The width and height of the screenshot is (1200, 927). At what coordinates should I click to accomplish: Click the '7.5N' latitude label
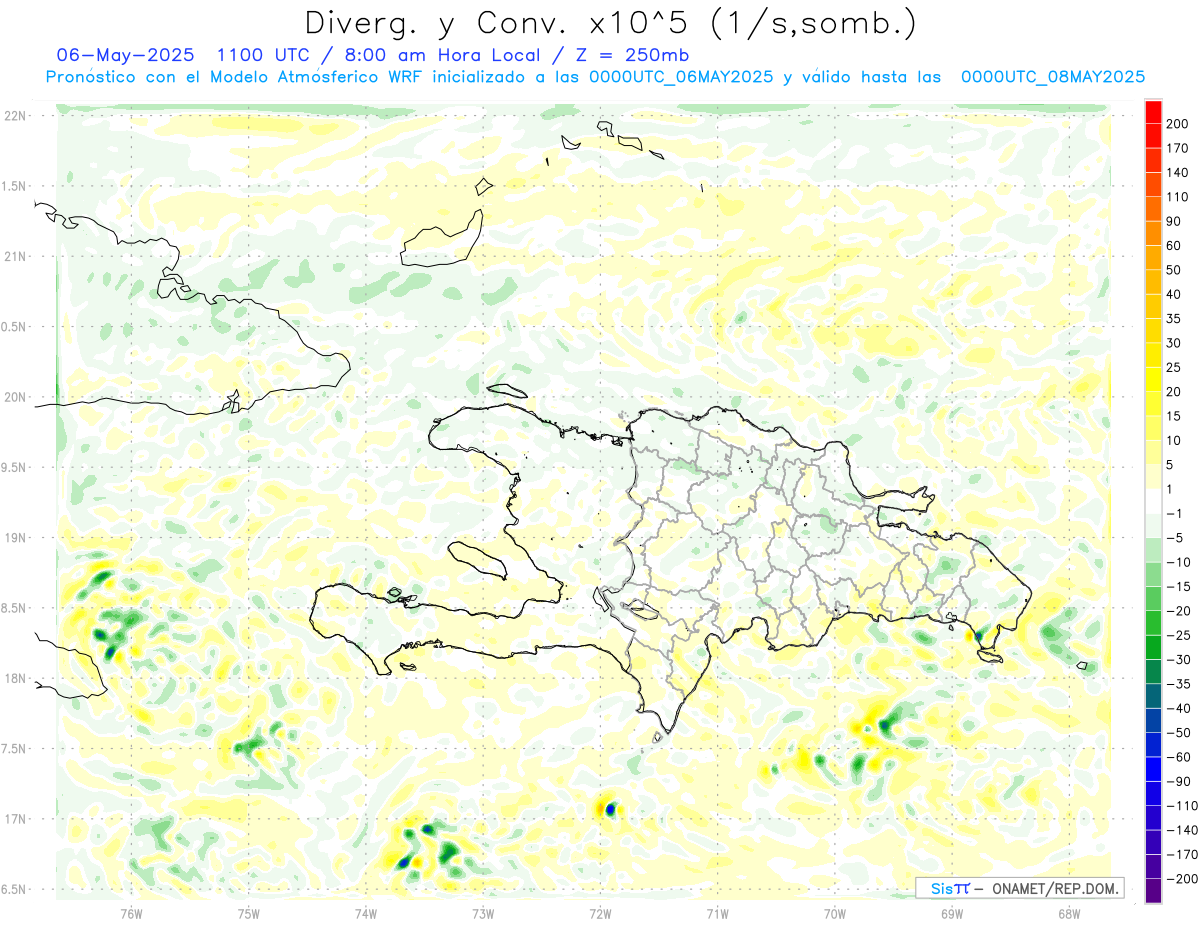click(x=15, y=749)
